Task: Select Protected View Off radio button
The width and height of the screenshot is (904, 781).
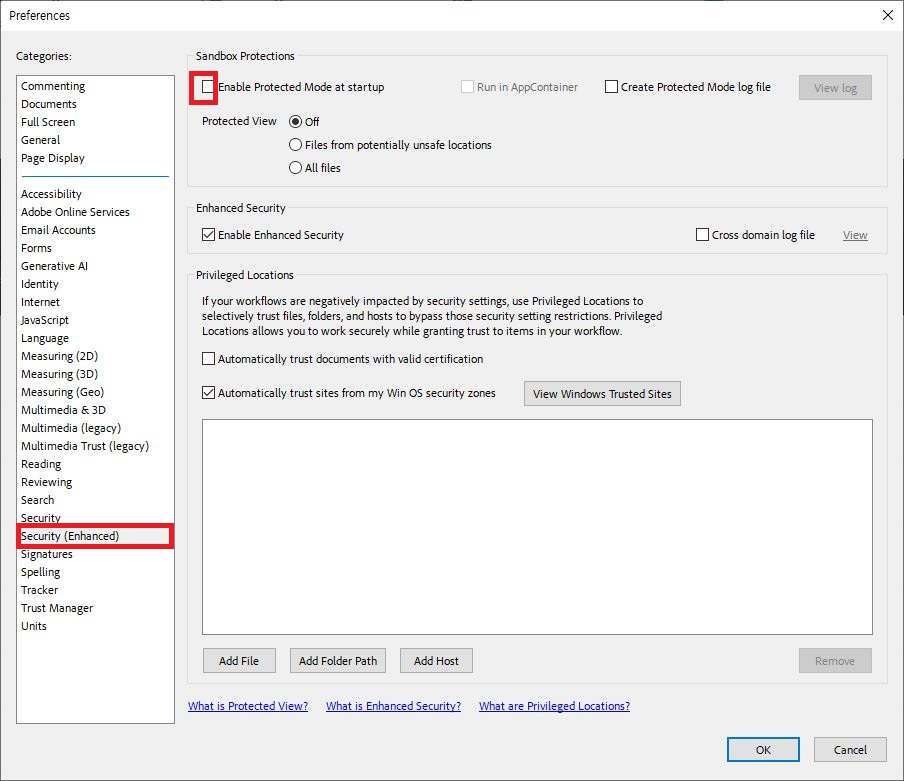Action: [x=295, y=122]
